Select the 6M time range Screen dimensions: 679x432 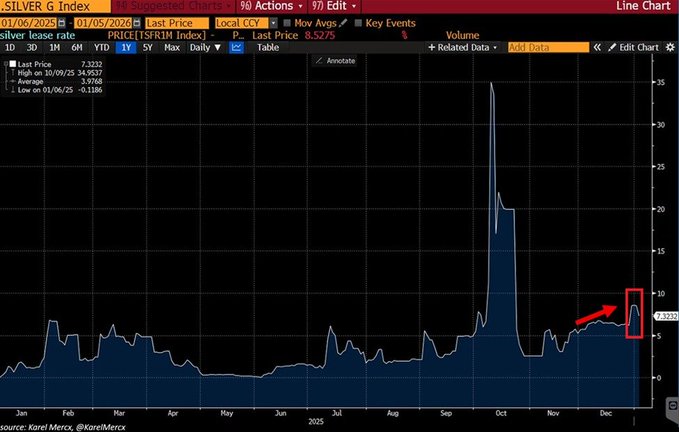[x=77, y=47]
